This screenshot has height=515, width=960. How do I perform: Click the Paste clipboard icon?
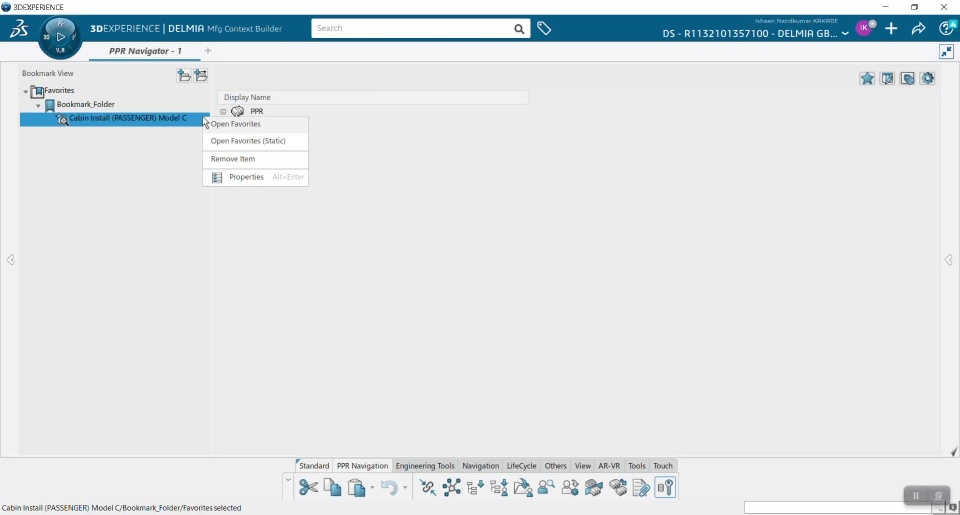point(356,487)
